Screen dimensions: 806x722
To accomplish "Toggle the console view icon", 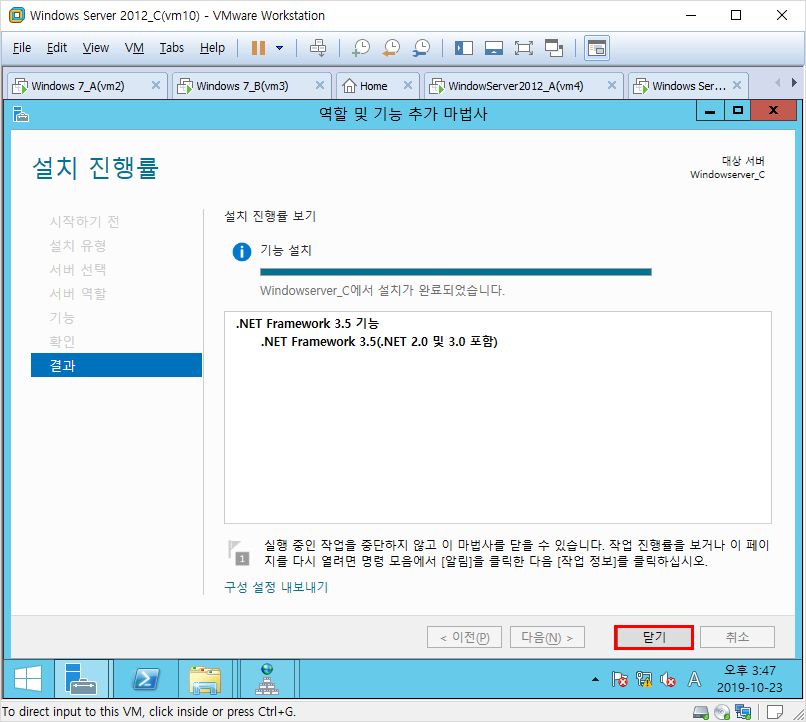I will (597, 48).
